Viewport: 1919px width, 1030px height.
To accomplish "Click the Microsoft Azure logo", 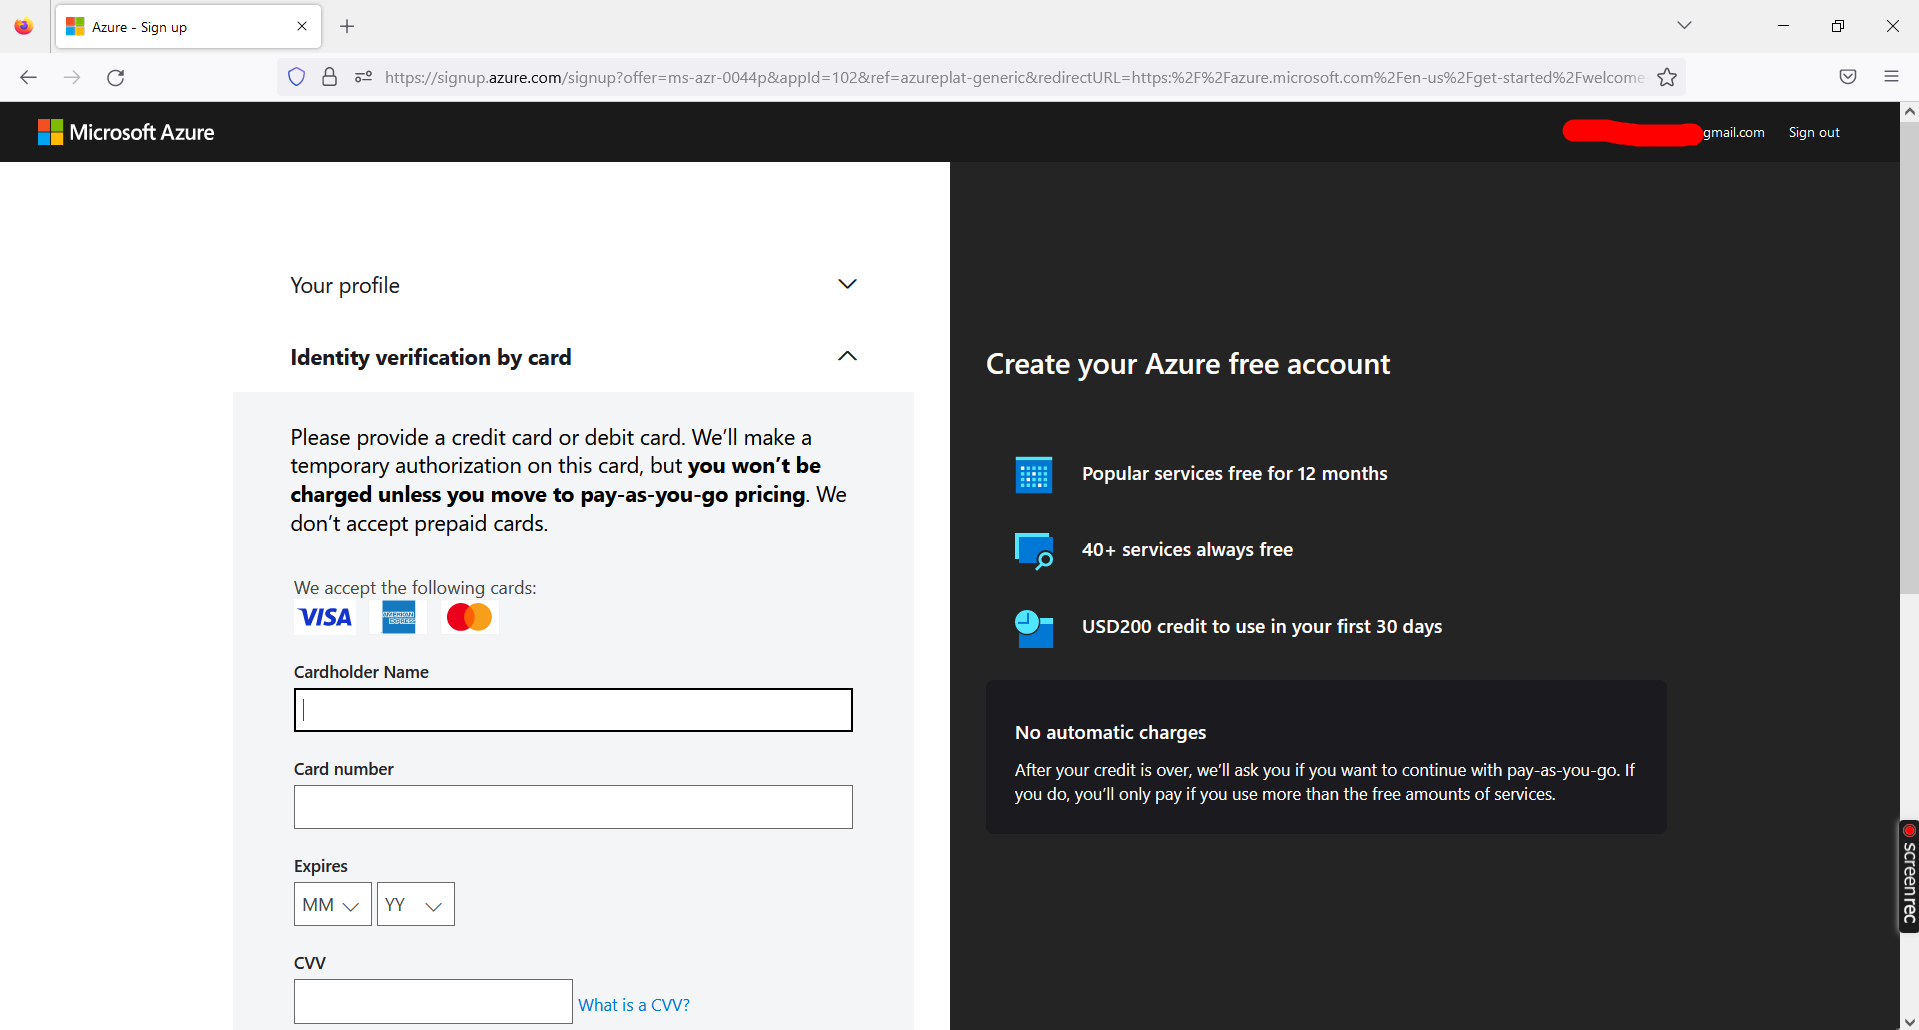I will tap(125, 131).
